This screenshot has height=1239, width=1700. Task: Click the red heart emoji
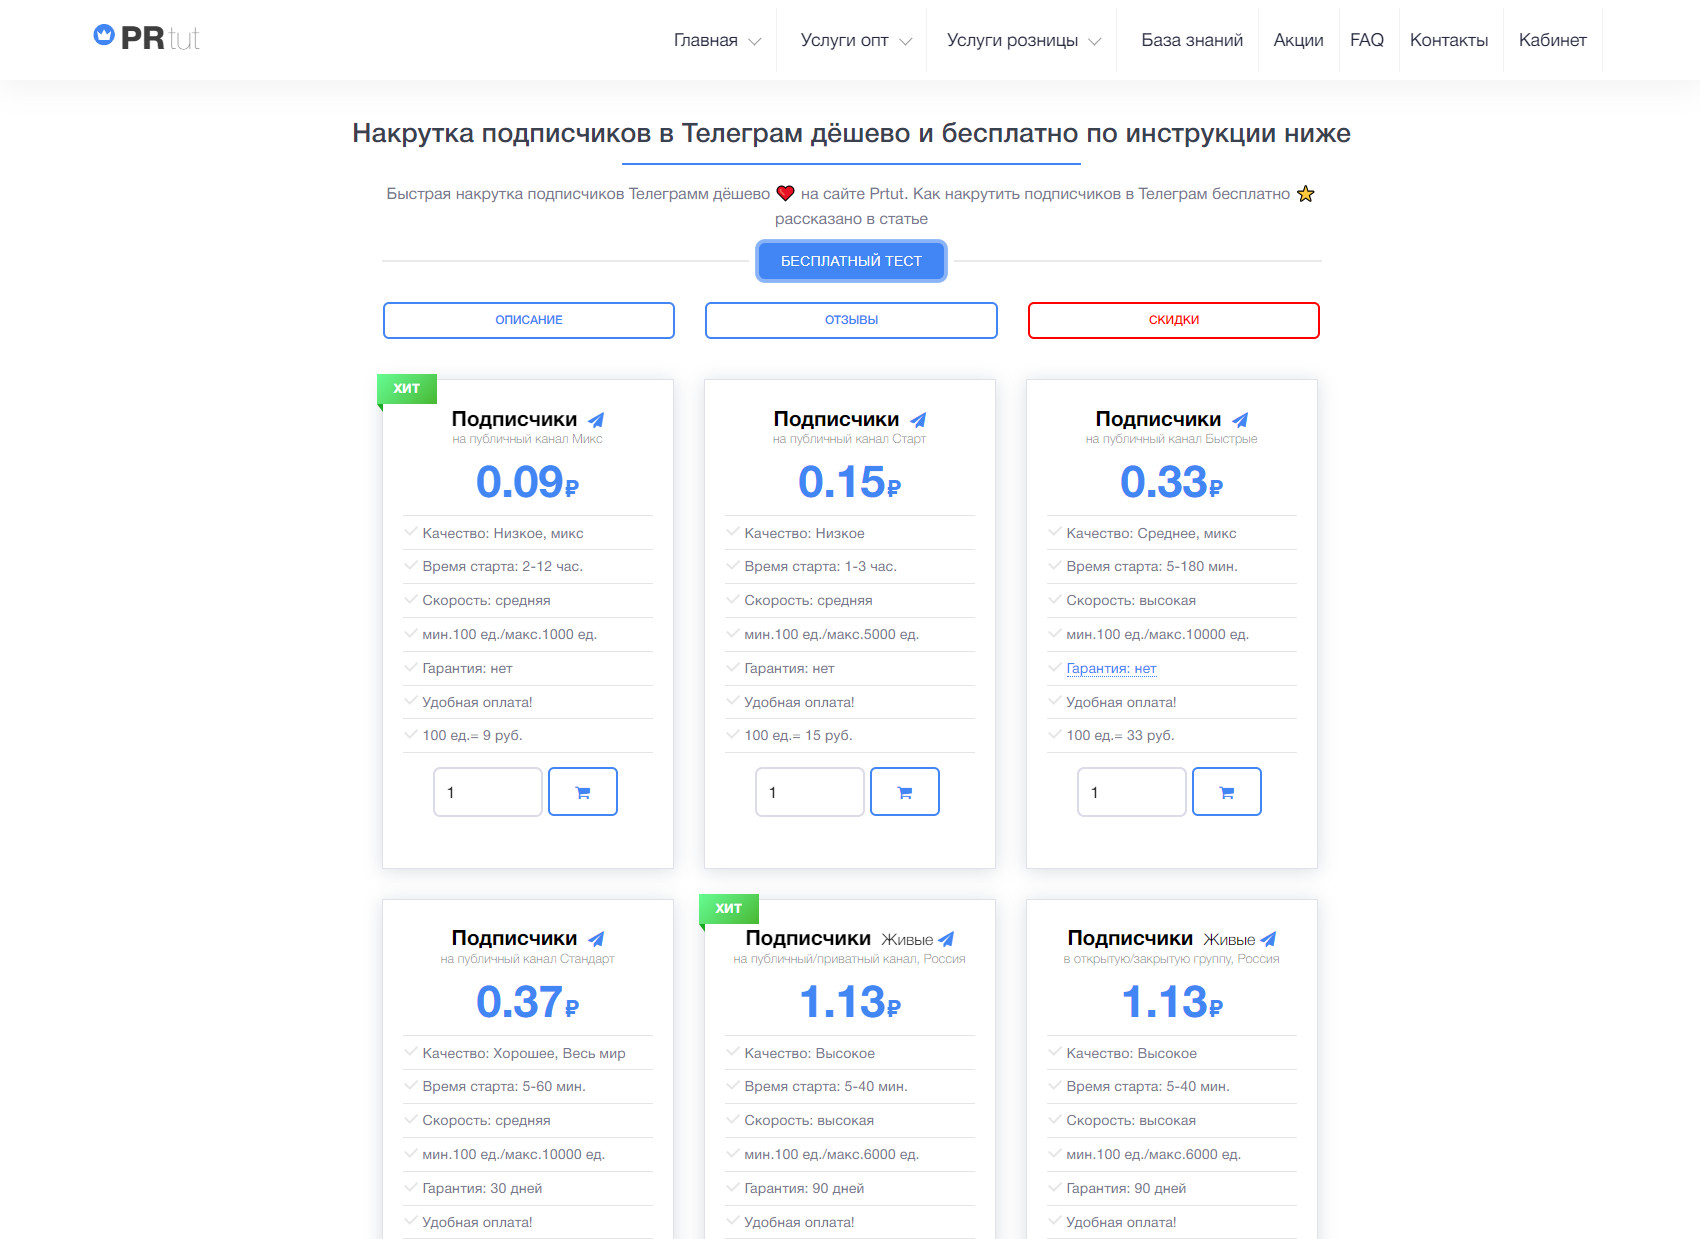[x=785, y=194]
